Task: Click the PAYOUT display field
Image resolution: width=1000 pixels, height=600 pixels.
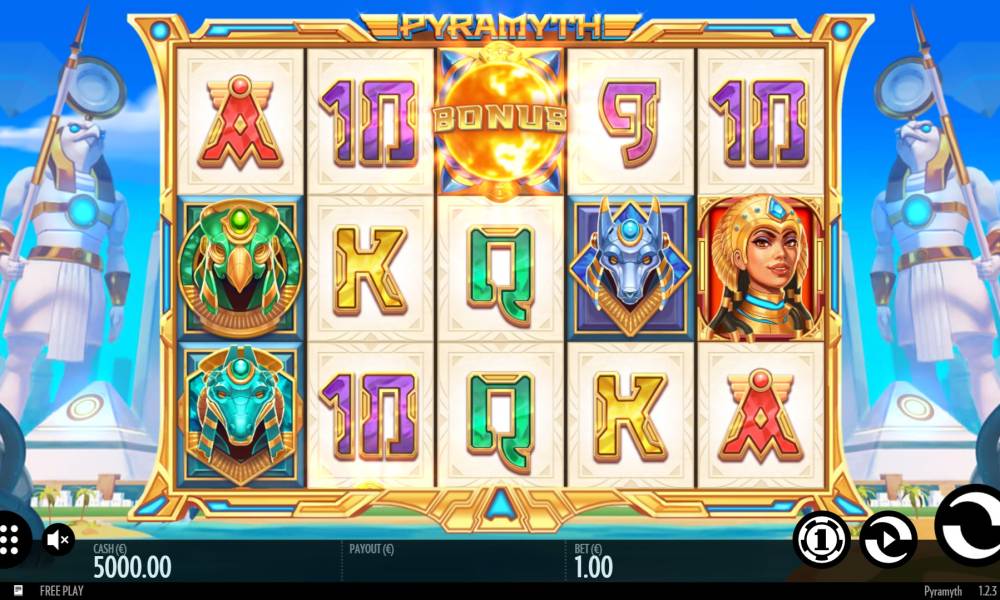Action: coord(453,560)
